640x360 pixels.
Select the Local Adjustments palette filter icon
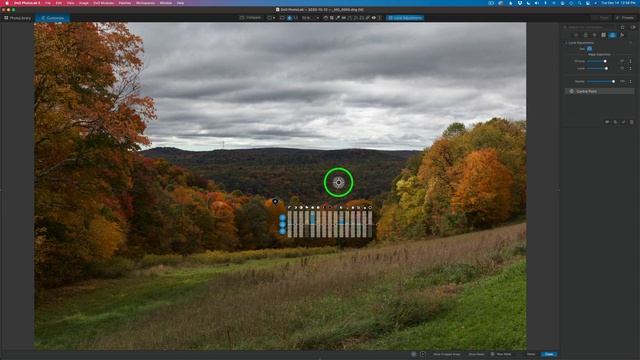coord(613,35)
